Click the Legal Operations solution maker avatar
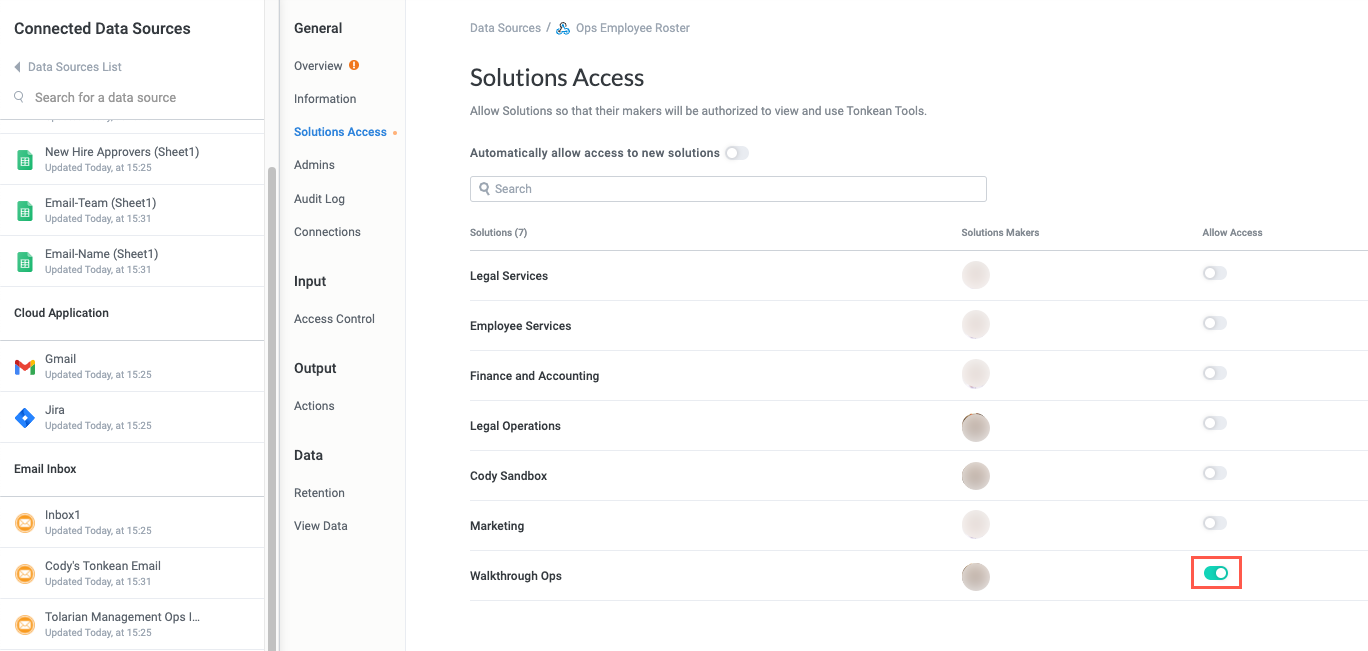The height and width of the screenshot is (651, 1368). point(976,425)
